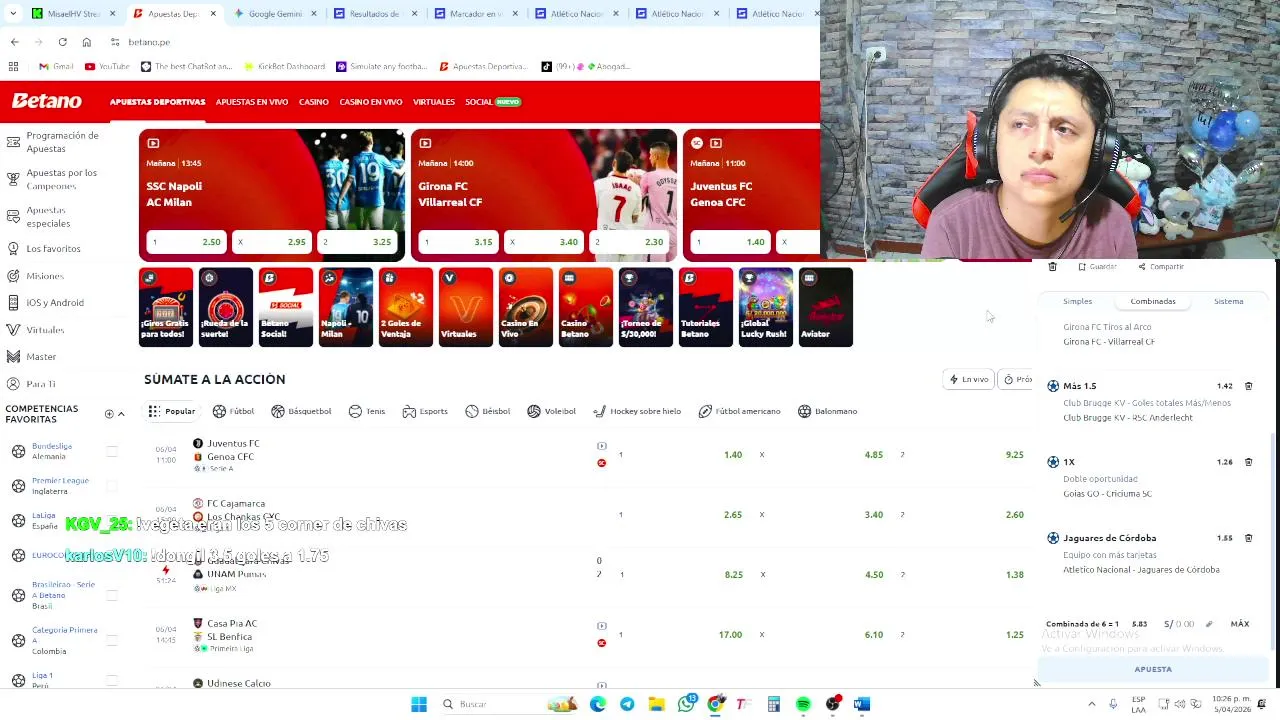Open the Aviator game tile
Viewport: 1280px width, 720px height.
coord(826,307)
